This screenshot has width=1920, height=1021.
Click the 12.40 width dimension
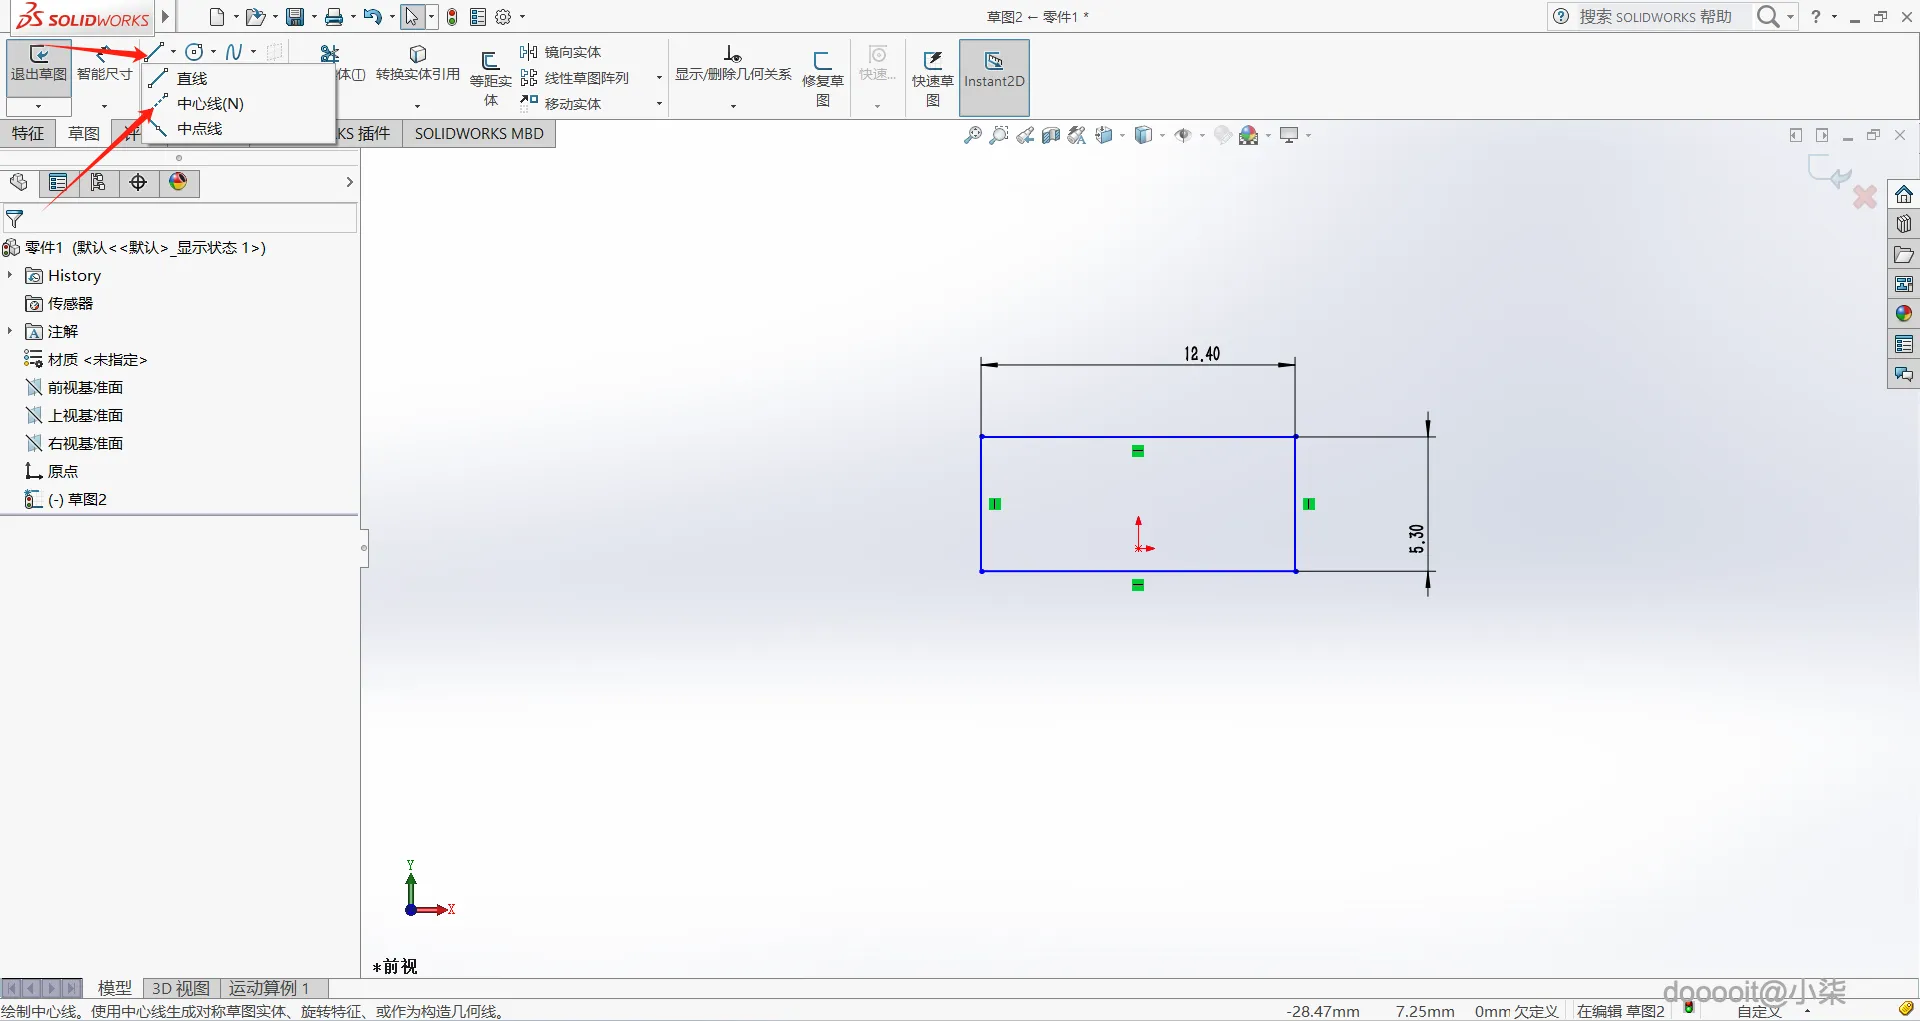click(x=1202, y=354)
